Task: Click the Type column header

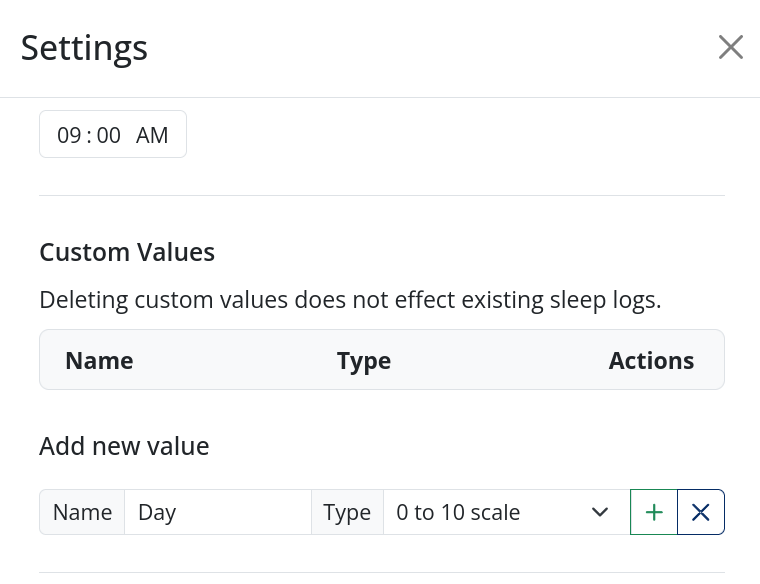Action: [x=364, y=360]
